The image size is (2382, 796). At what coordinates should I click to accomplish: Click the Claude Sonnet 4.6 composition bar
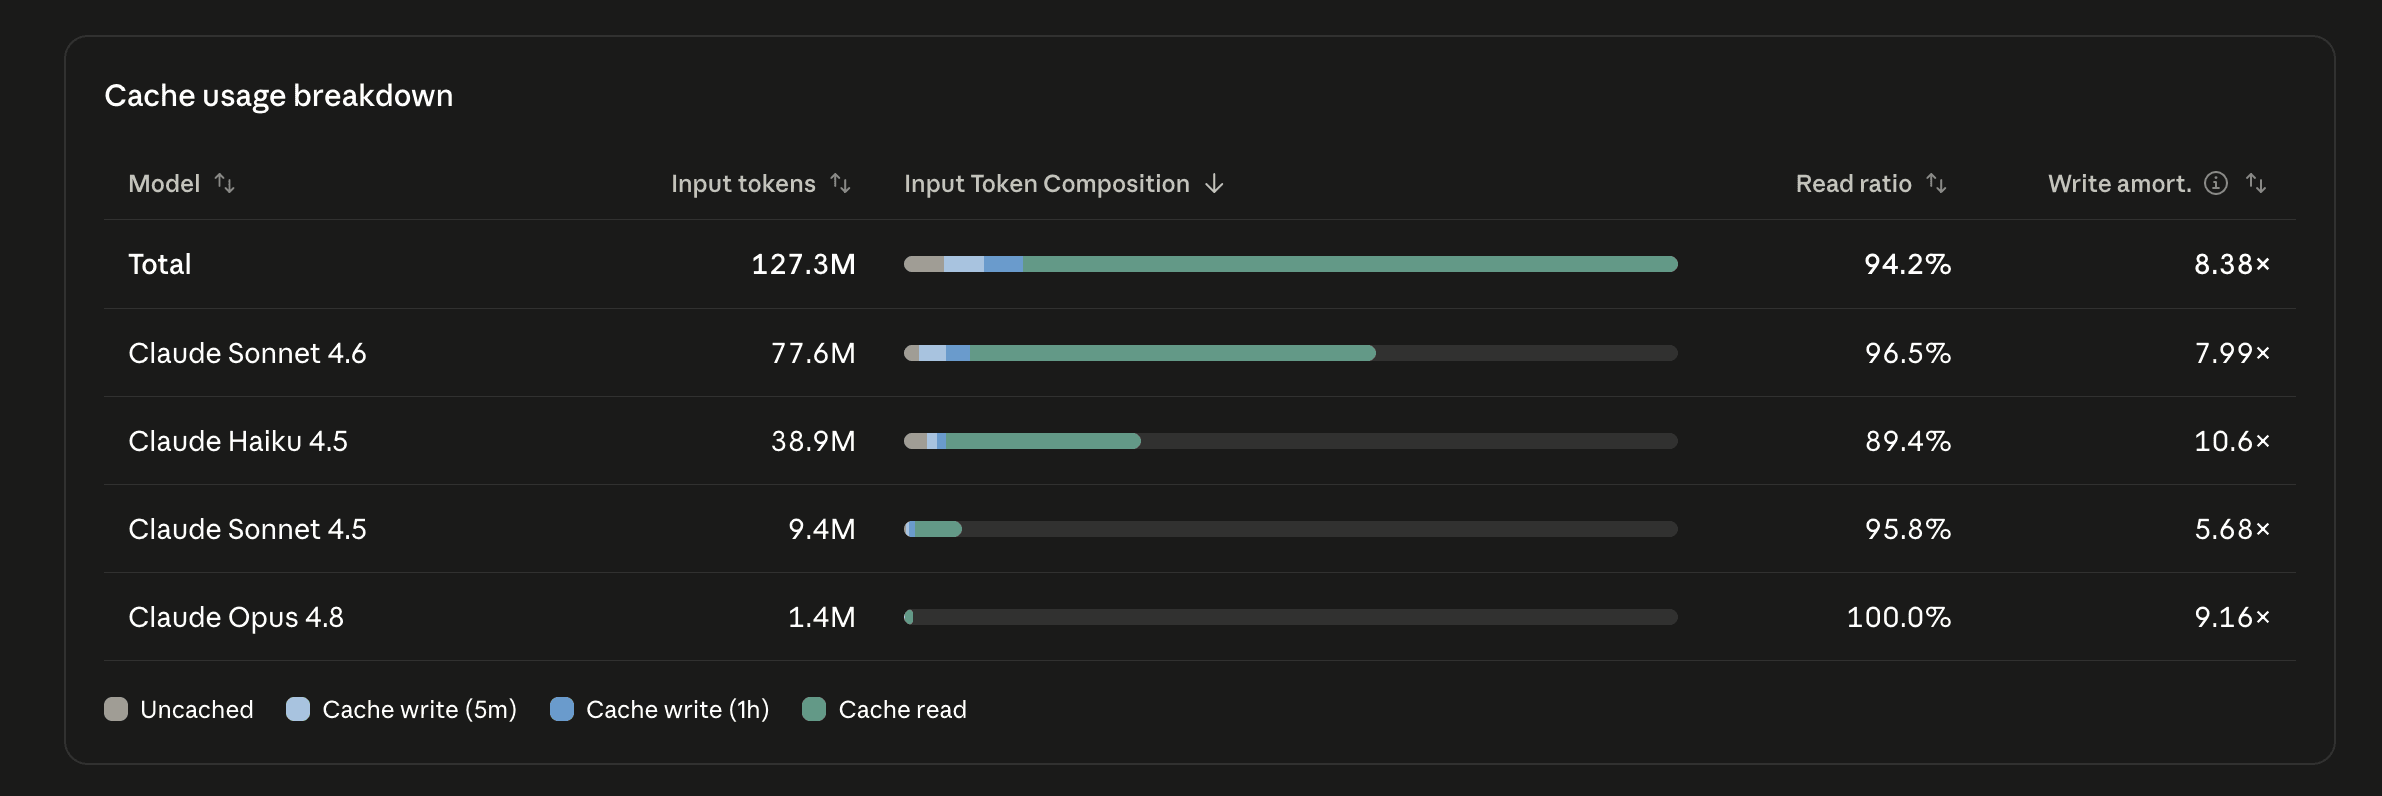[x=1291, y=353]
